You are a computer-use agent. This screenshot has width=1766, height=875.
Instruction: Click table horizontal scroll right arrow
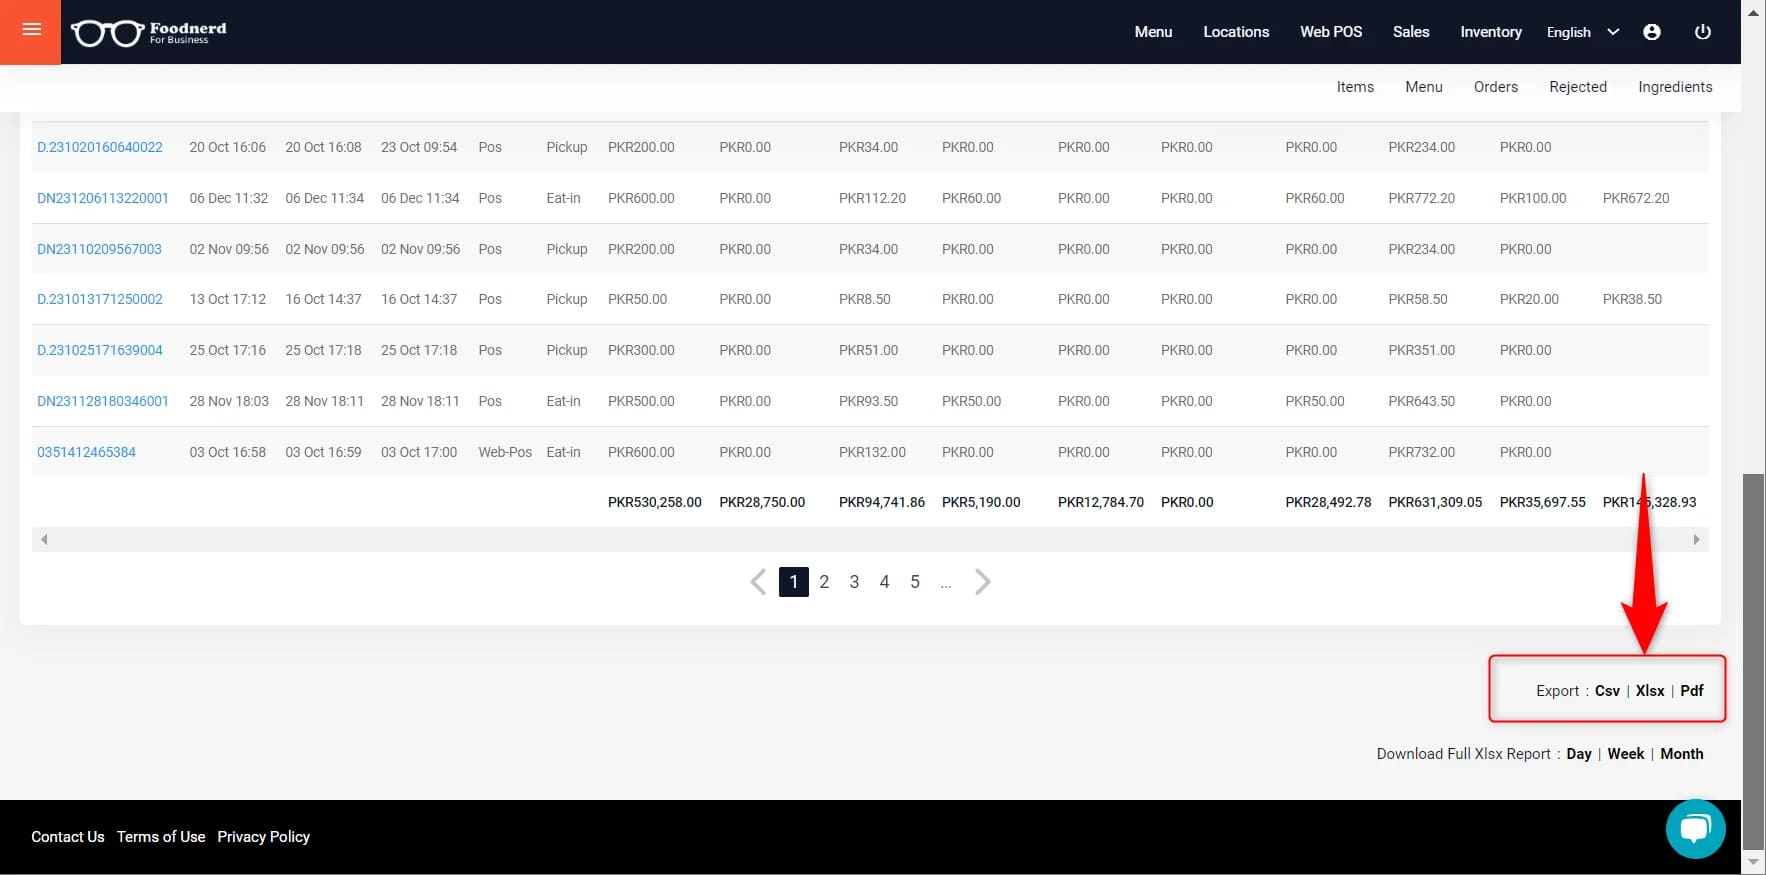tap(1696, 540)
